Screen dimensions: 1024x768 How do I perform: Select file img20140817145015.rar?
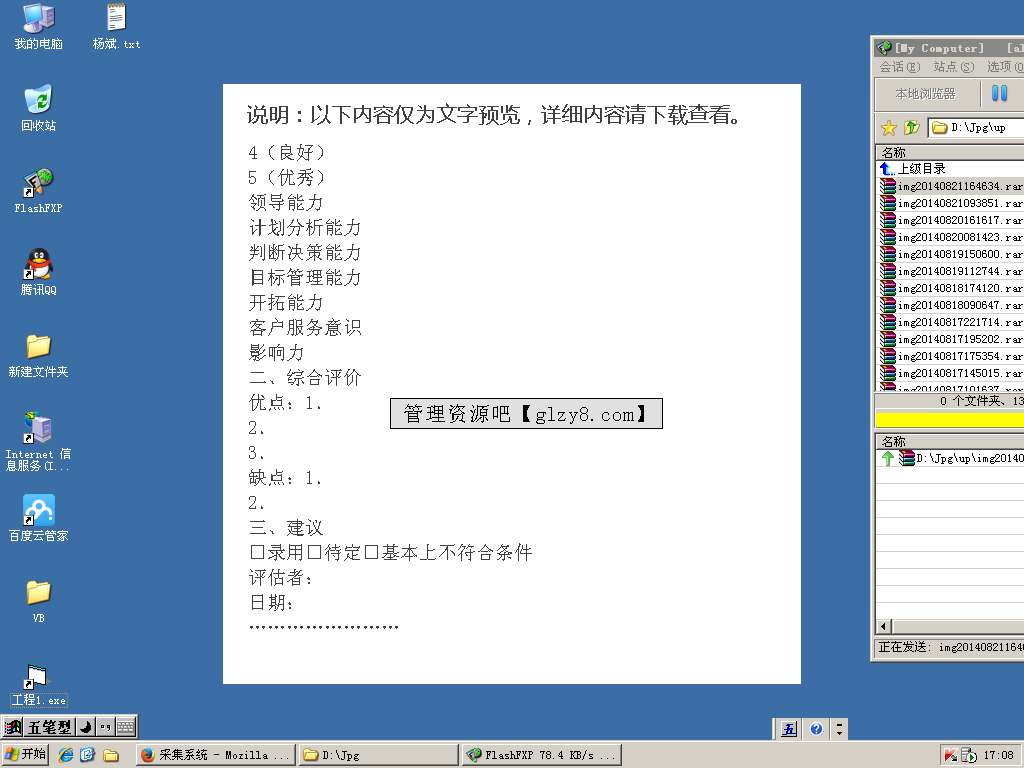950,373
